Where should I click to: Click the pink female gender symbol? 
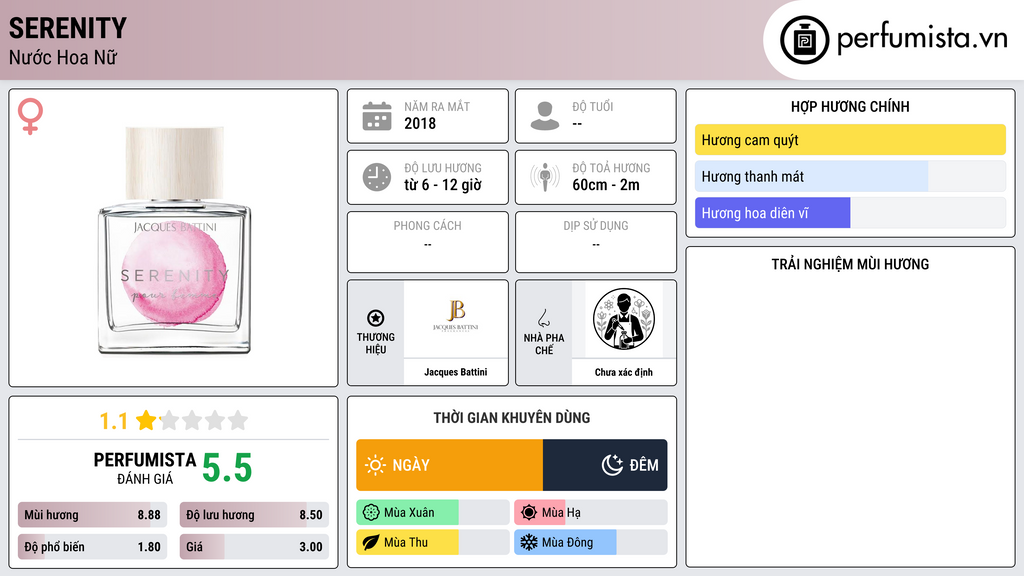(30, 116)
